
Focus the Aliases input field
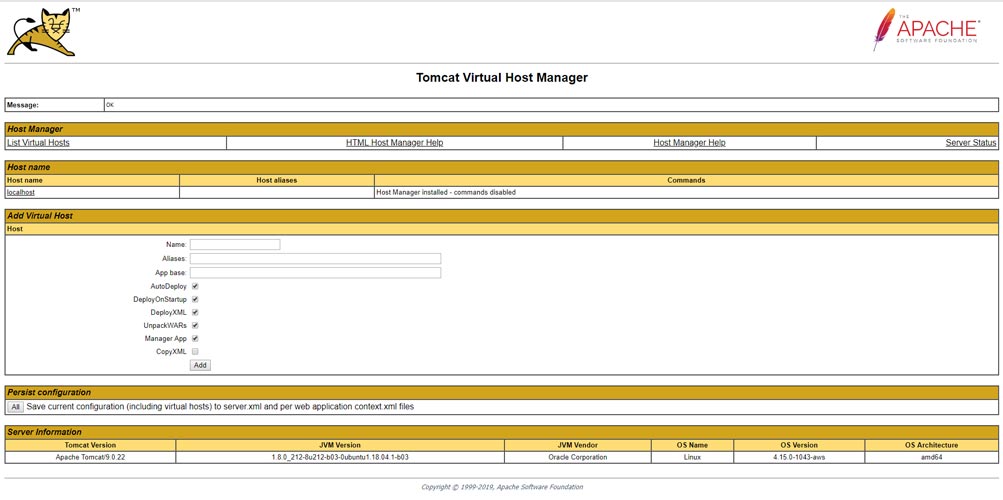point(315,258)
